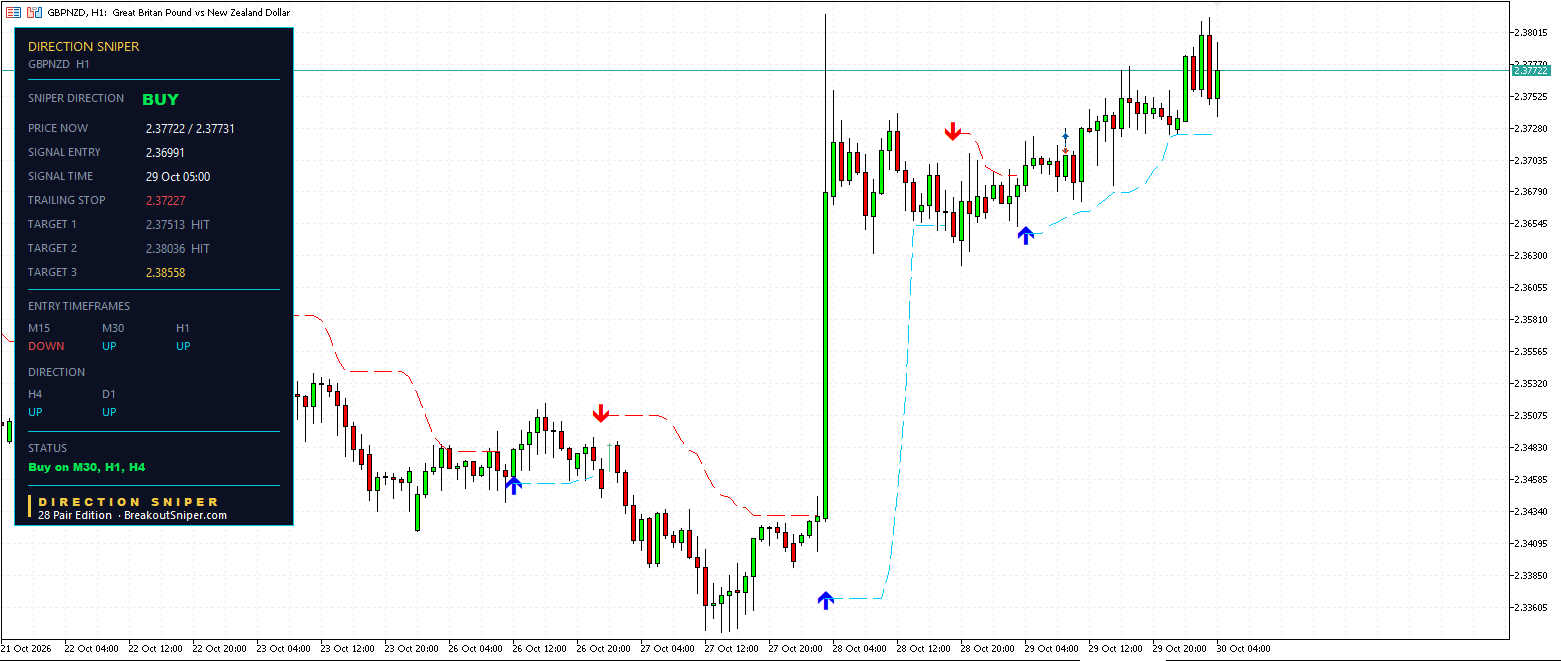This screenshot has width=1561, height=661.
Task: Click the D1 direction label
Action: [x=109, y=394]
